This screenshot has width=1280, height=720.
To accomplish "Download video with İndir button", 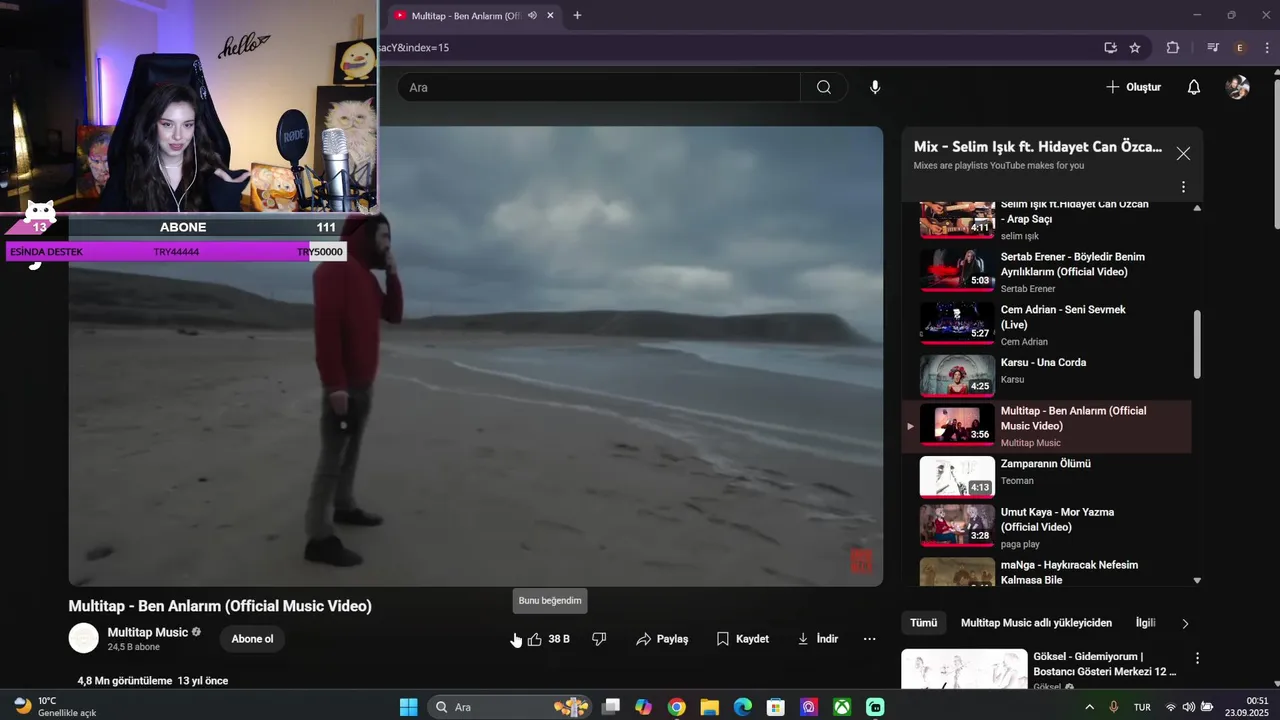I will (x=818, y=639).
